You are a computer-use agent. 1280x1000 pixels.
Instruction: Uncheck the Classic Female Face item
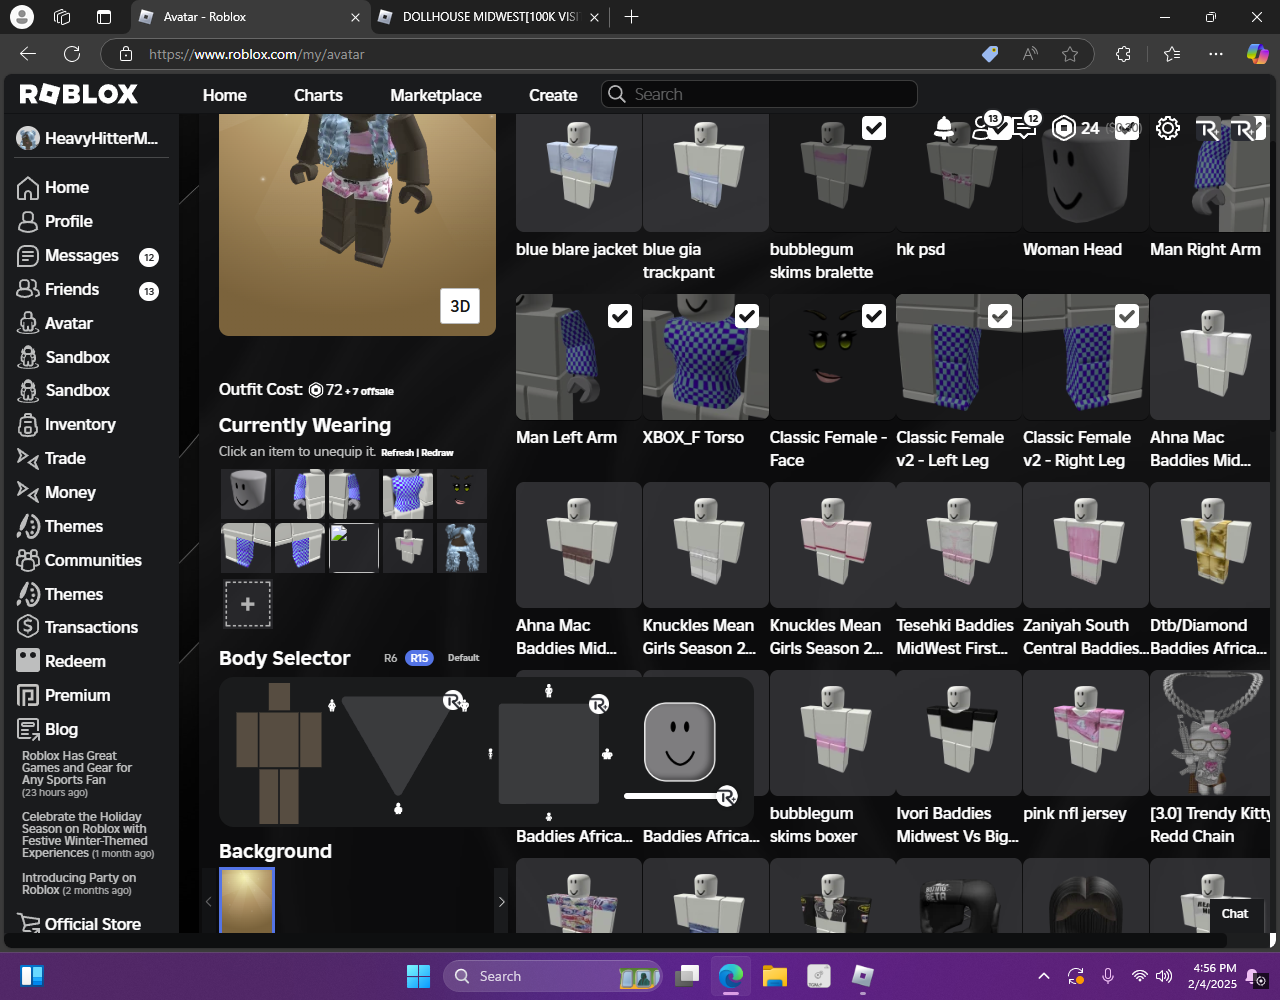click(x=874, y=316)
